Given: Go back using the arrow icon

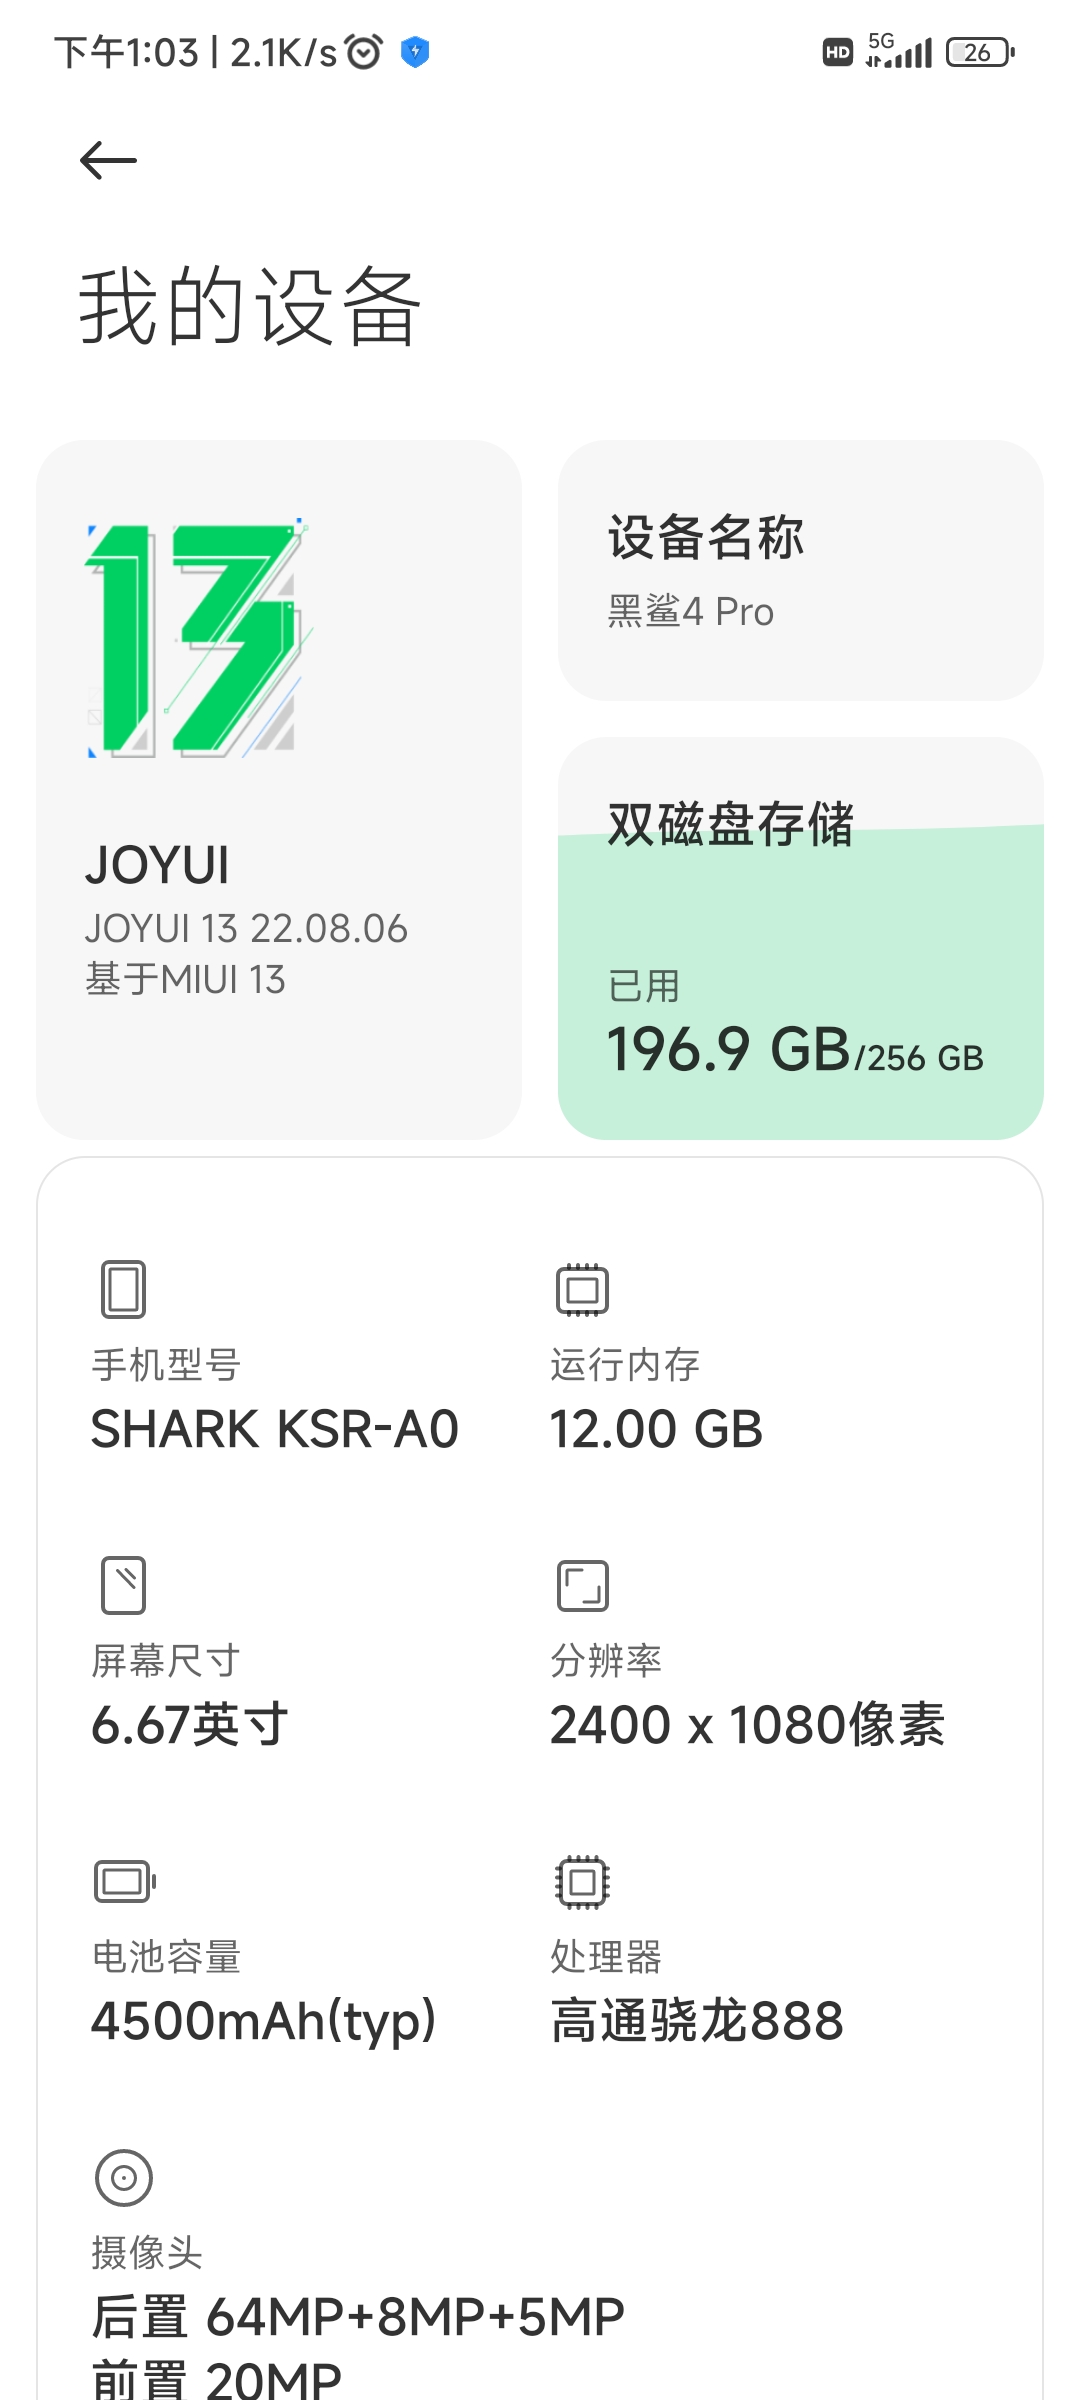Looking at the screenshot, I should [x=108, y=161].
